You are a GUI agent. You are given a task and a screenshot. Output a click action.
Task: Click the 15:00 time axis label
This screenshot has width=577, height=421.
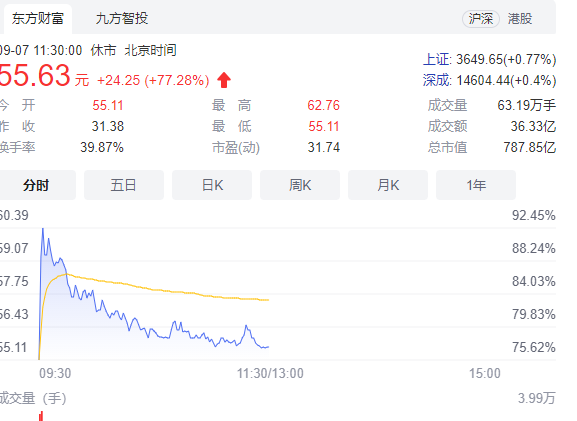(485, 373)
